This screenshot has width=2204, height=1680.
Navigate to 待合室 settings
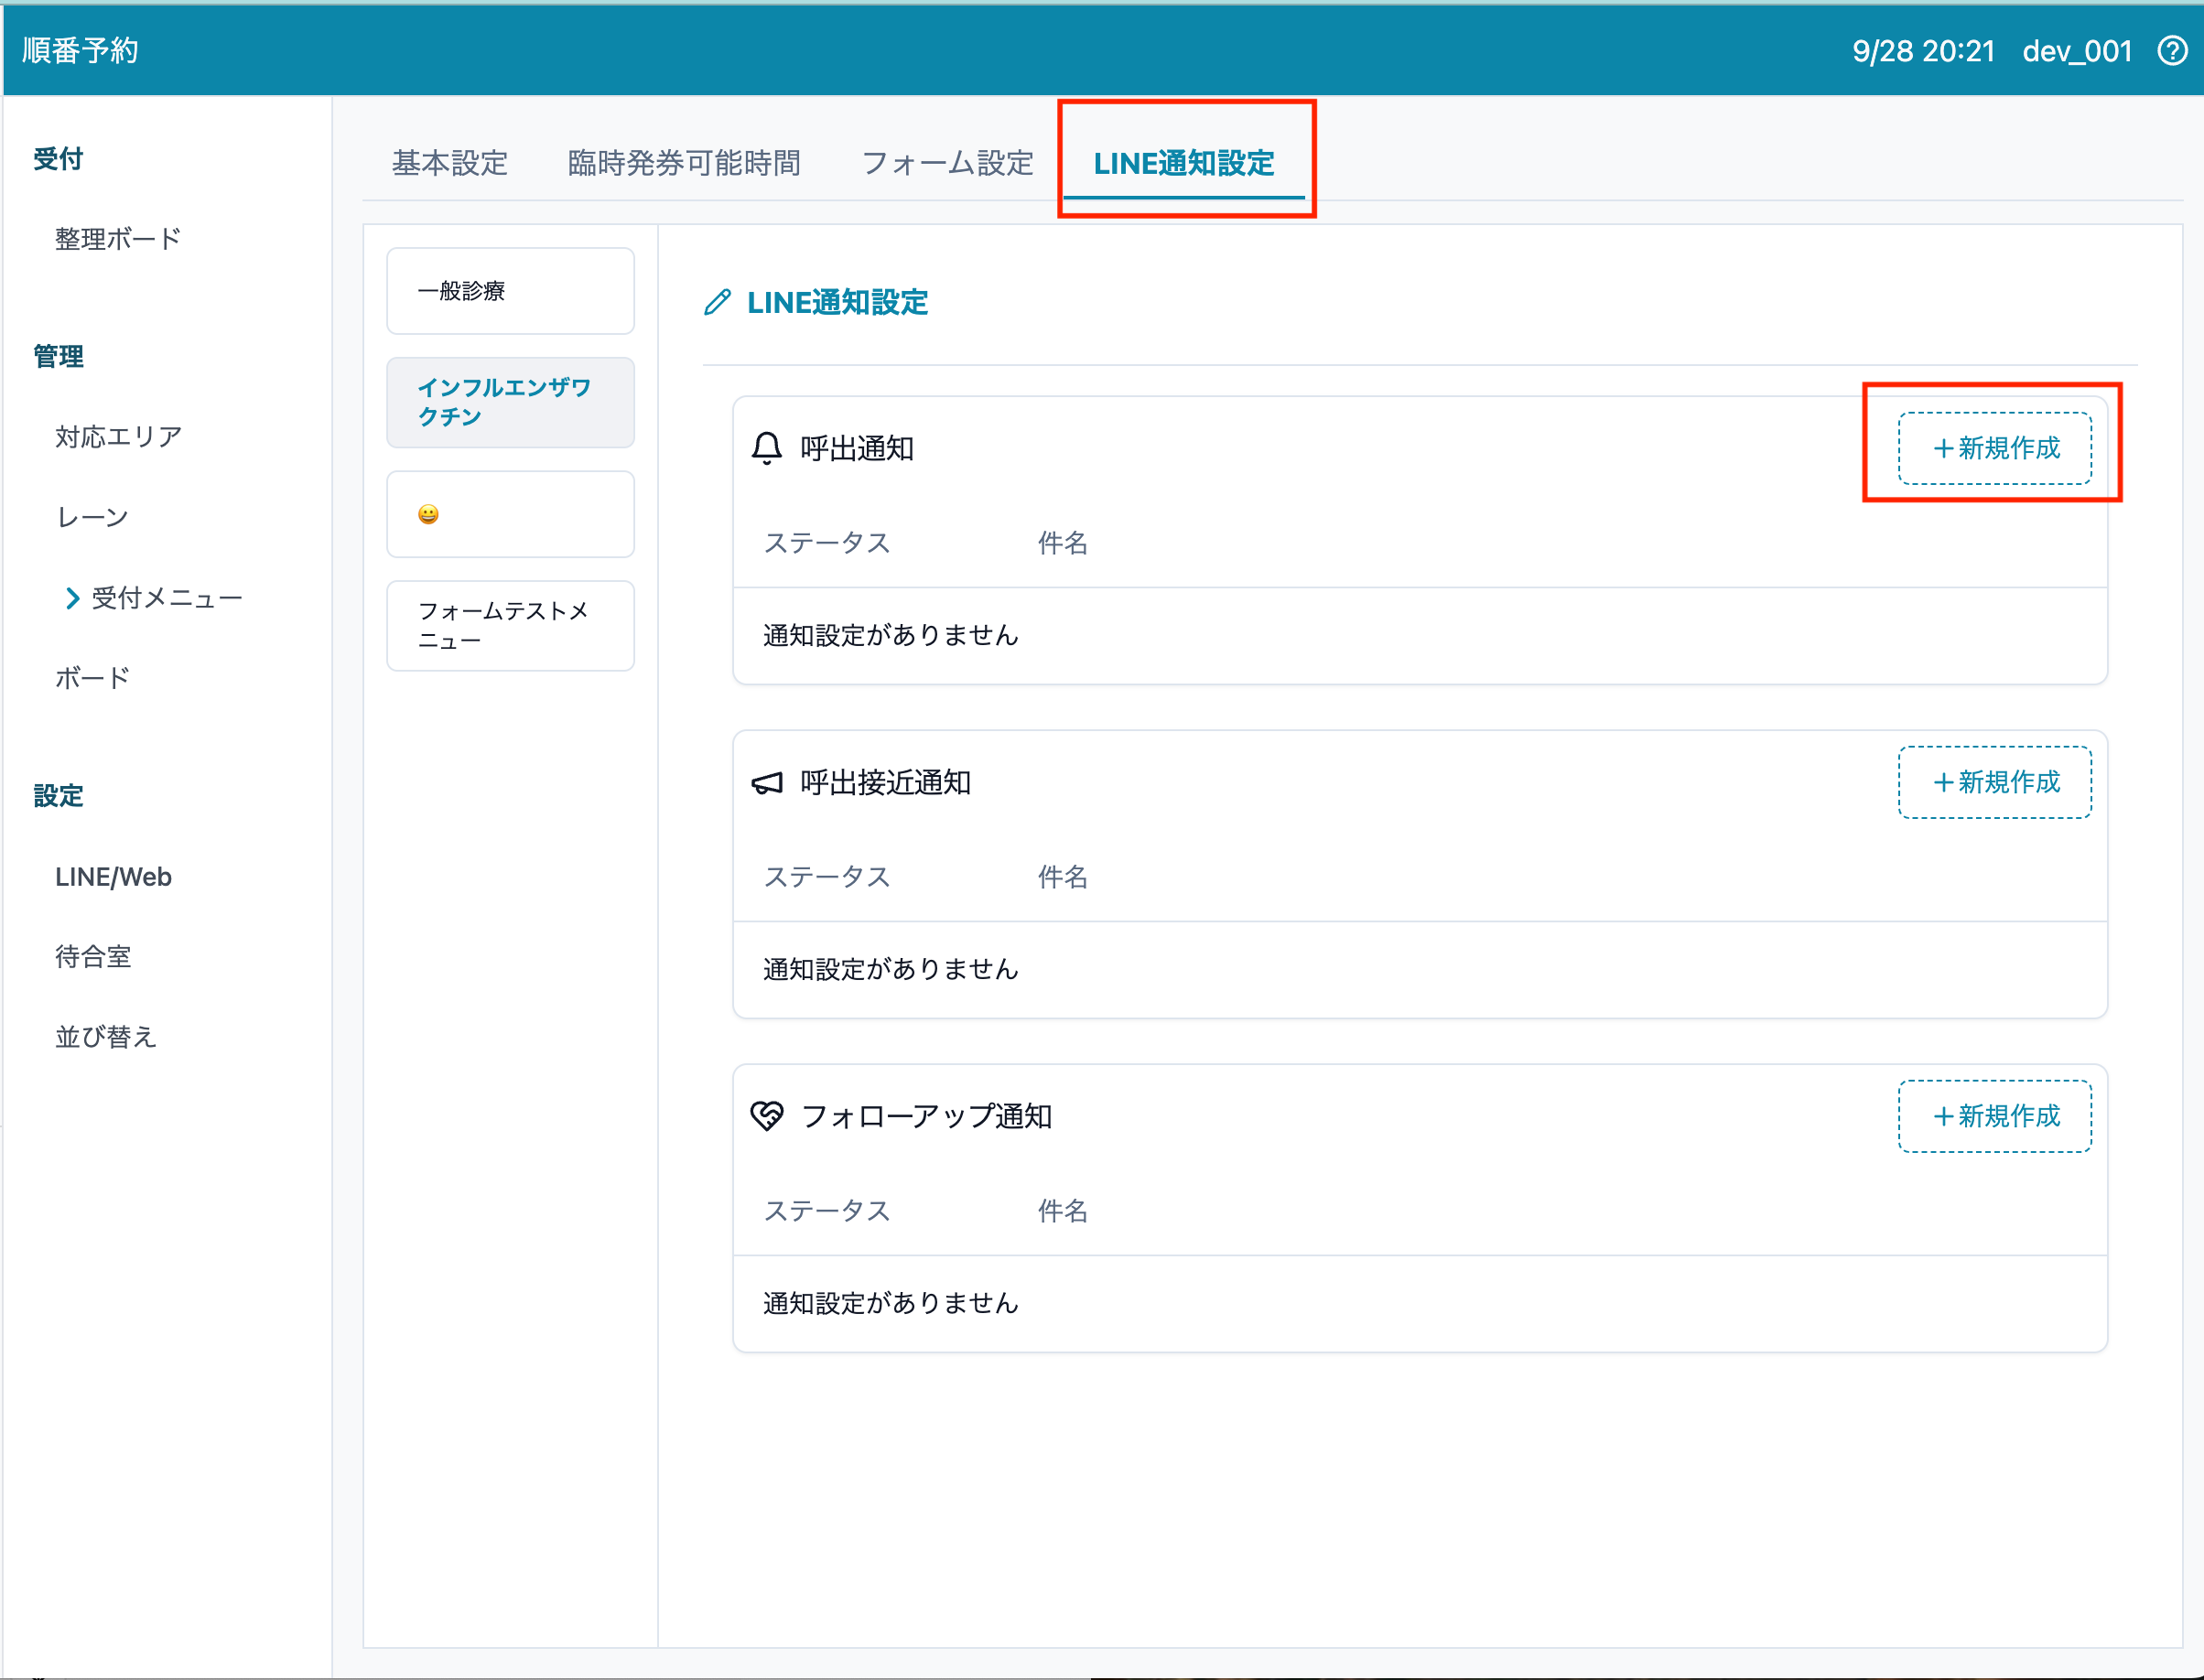(93, 957)
